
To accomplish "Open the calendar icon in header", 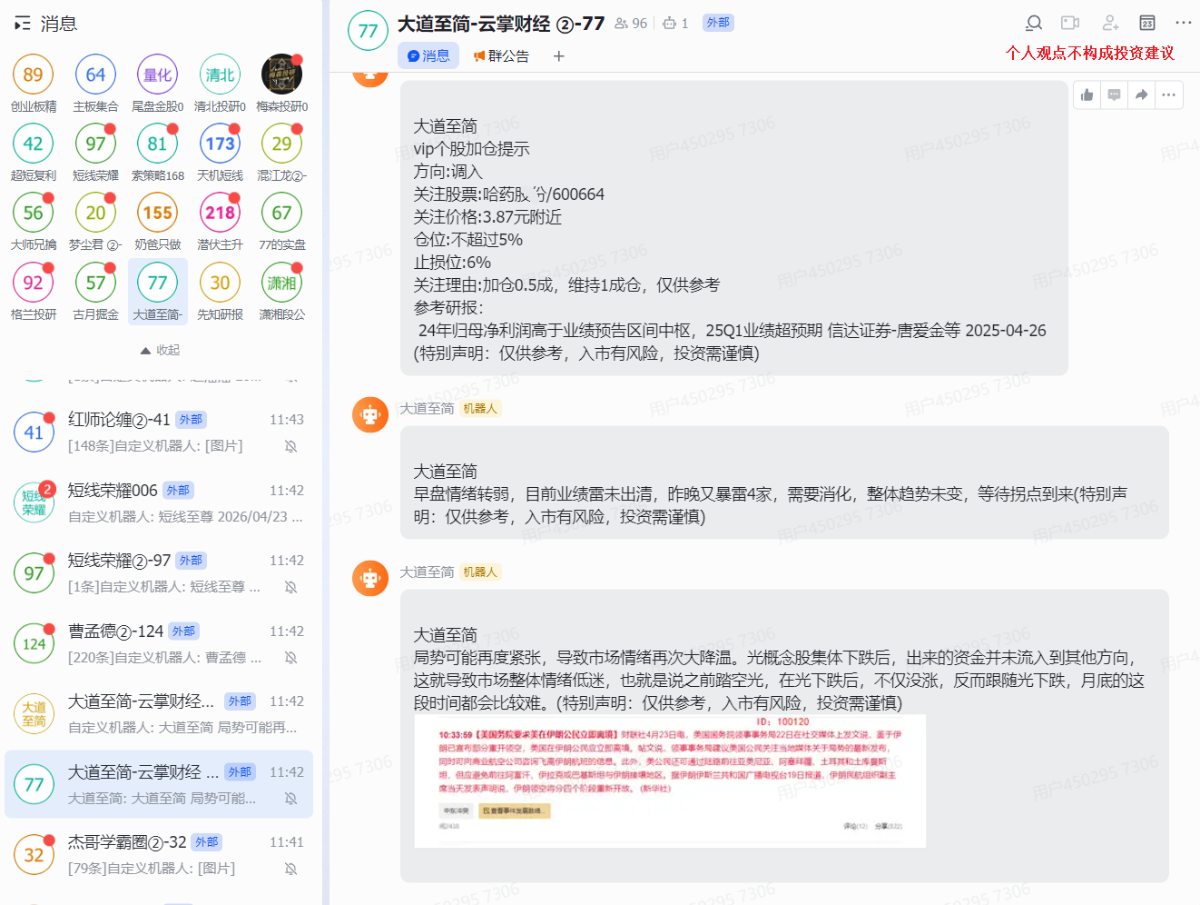I will coord(1148,23).
